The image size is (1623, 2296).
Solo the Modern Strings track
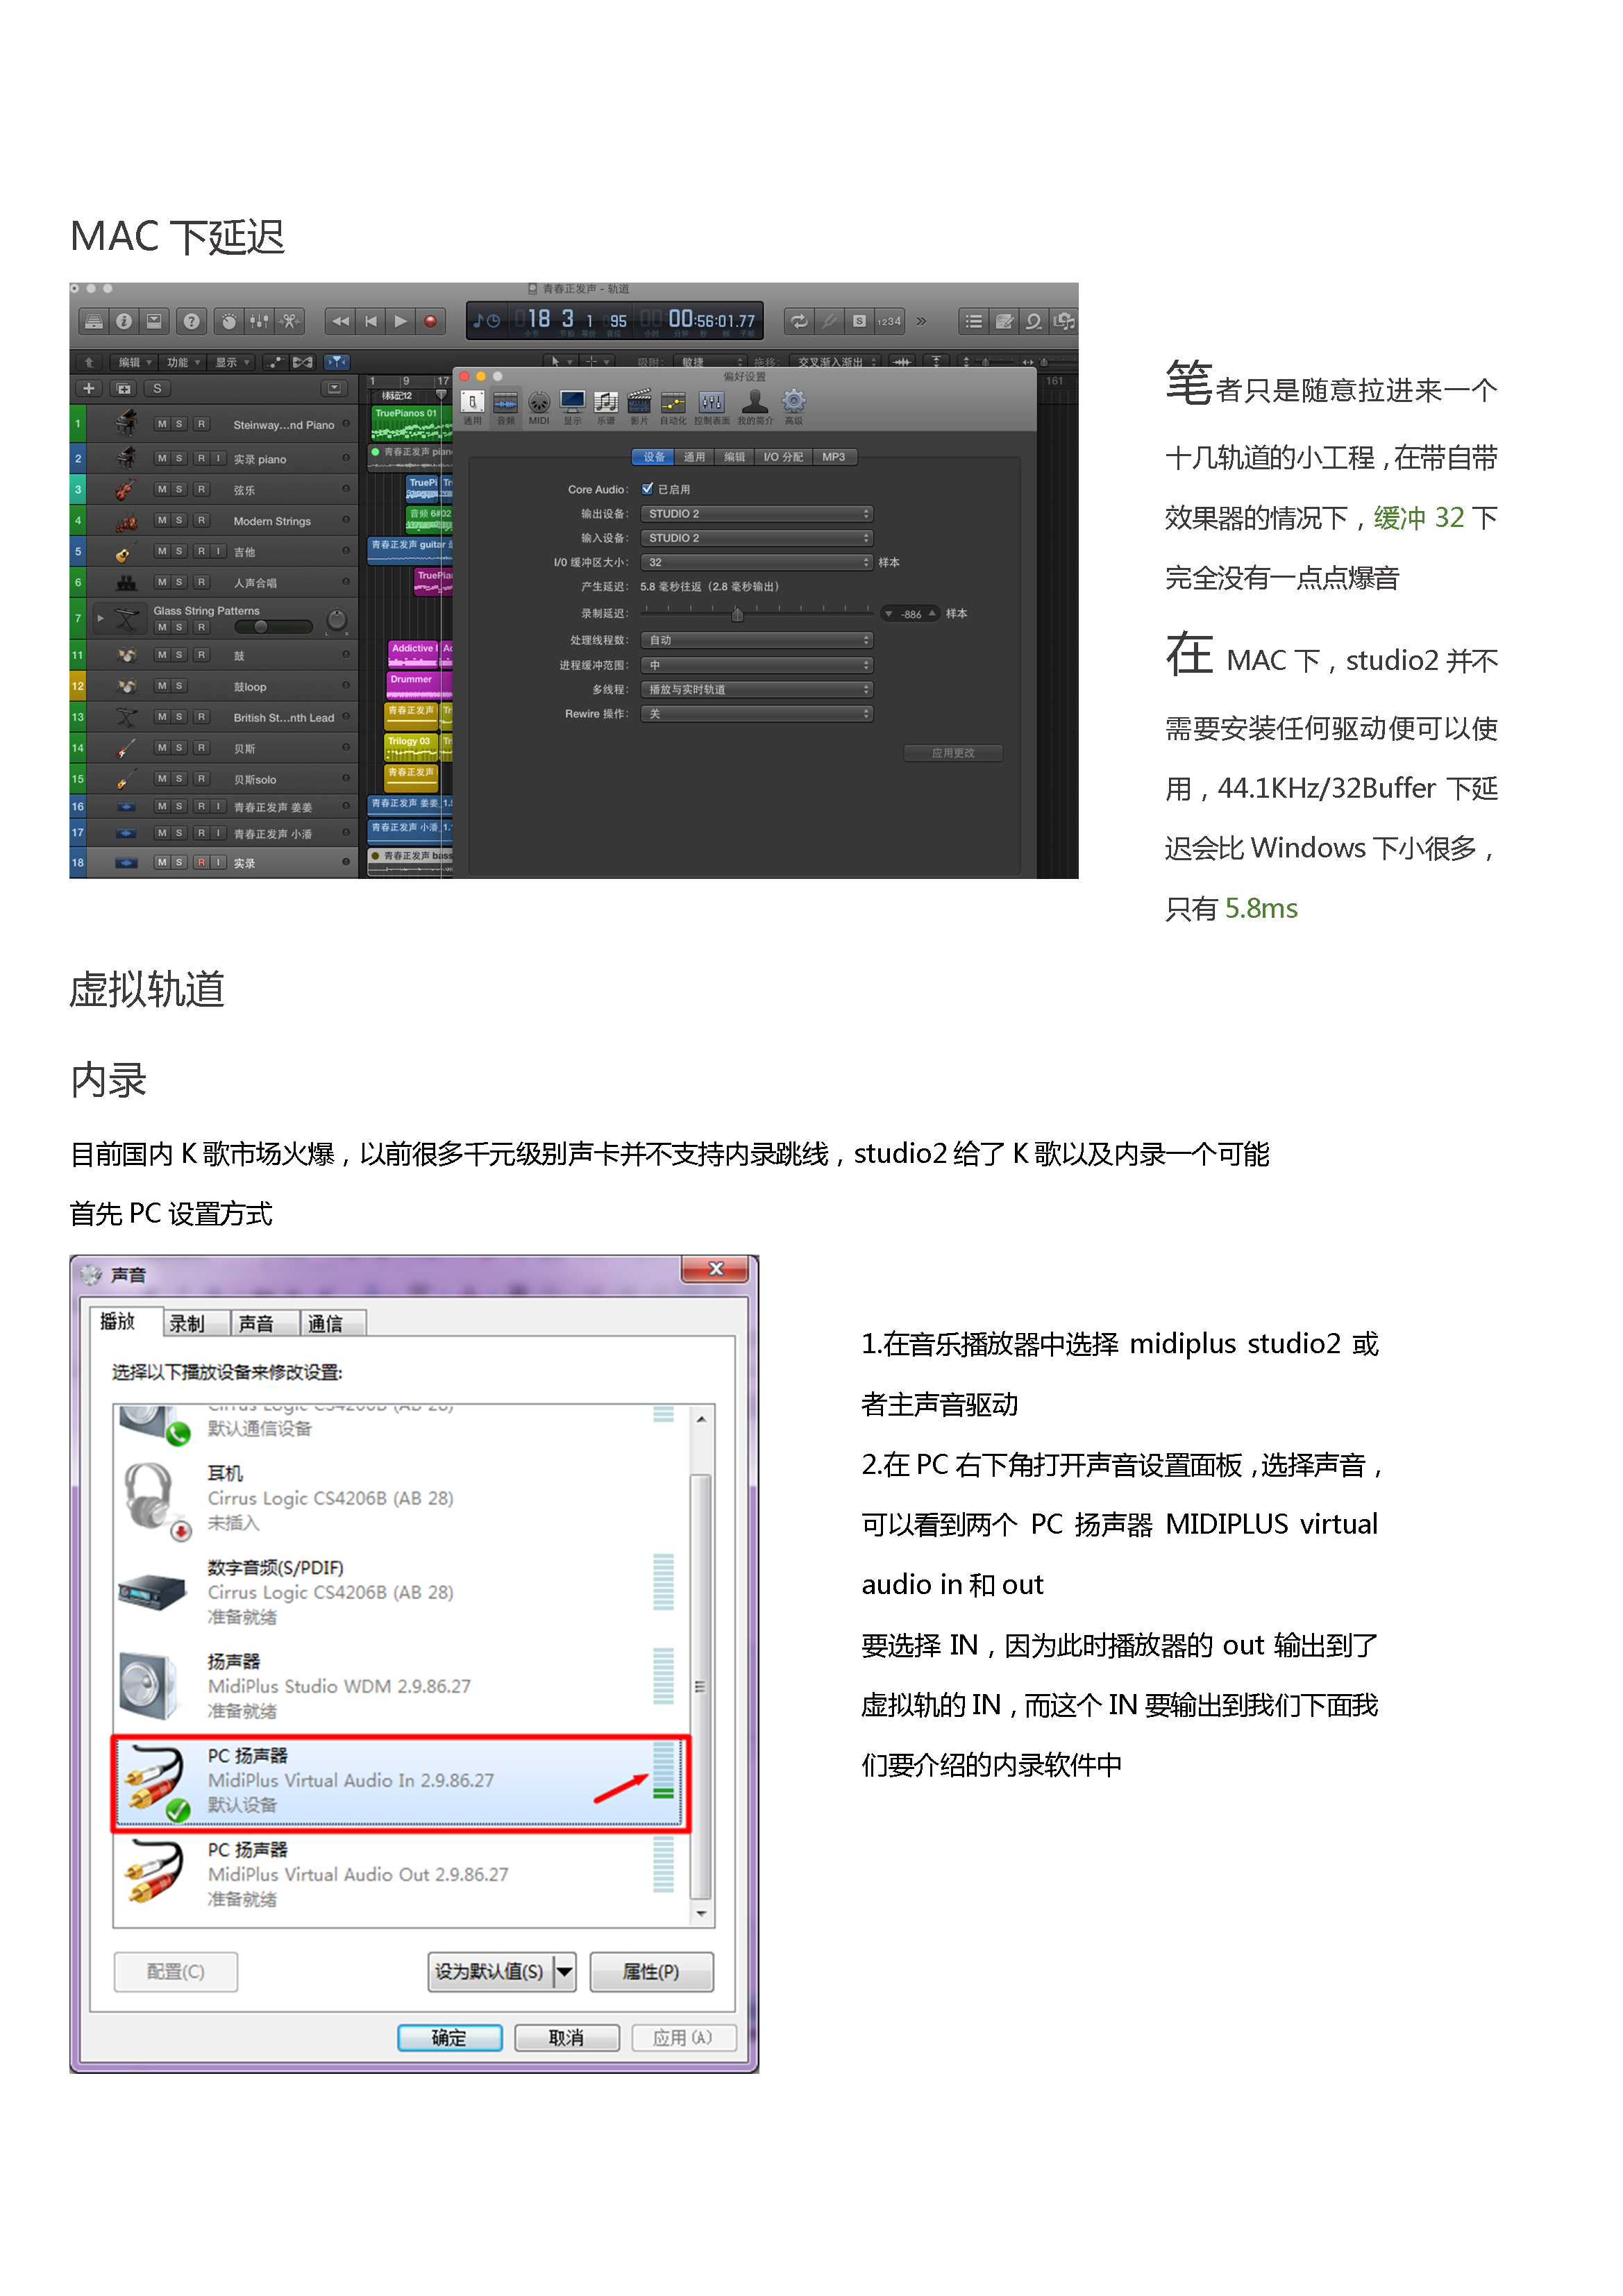(180, 520)
